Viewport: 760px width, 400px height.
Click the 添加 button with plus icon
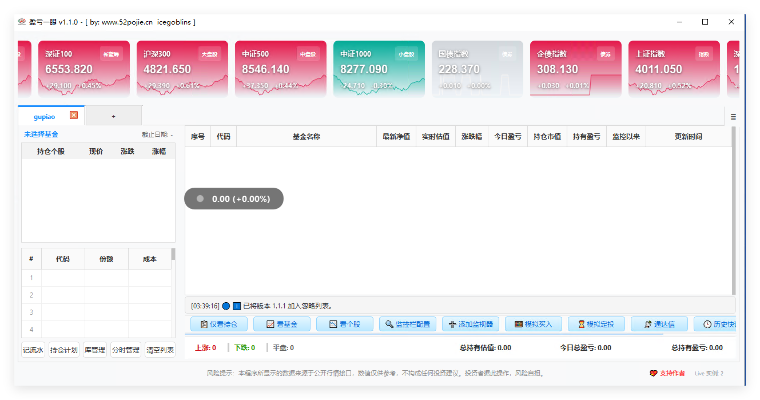[x=471, y=324]
